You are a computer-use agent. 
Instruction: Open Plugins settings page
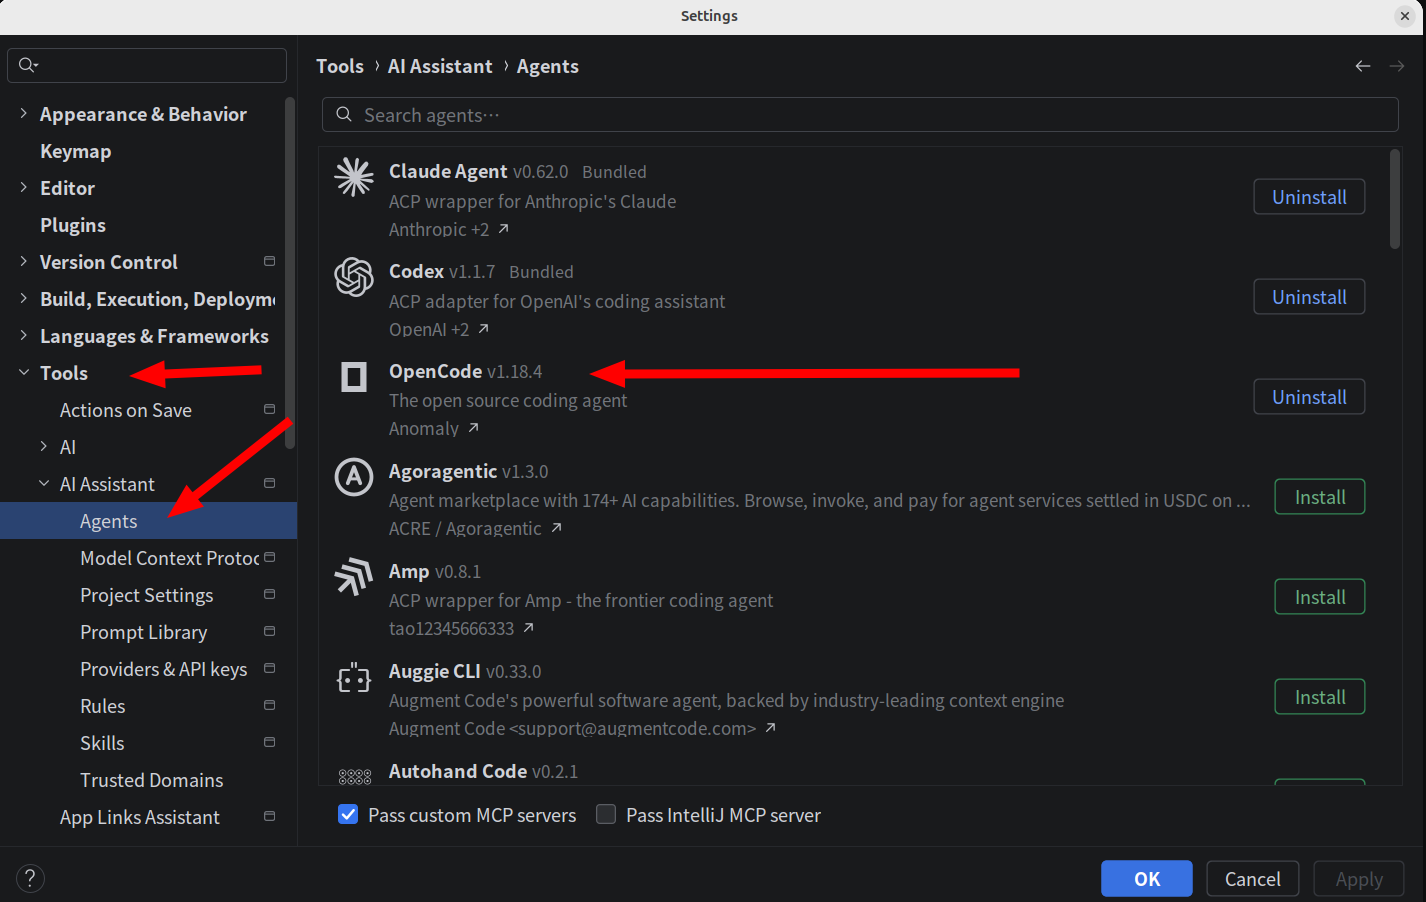click(x=72, y=225)
